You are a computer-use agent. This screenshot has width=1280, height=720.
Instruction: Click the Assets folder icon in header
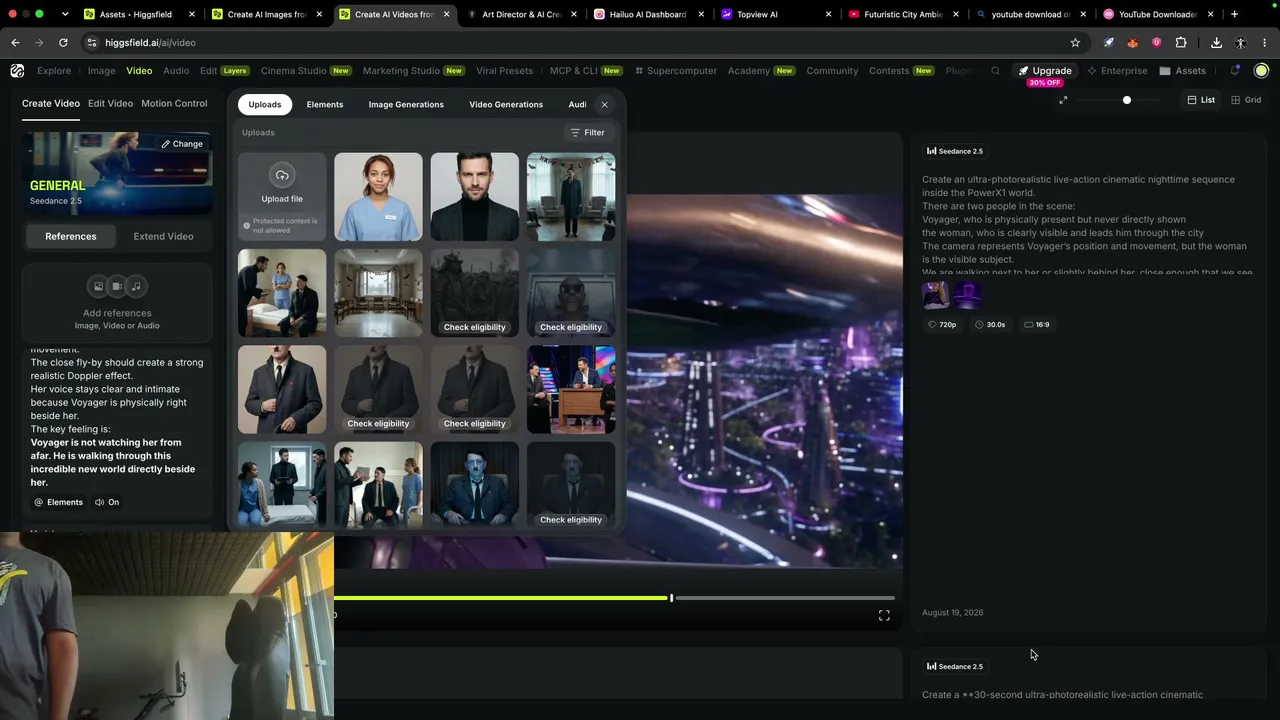tap(1165, 71)
